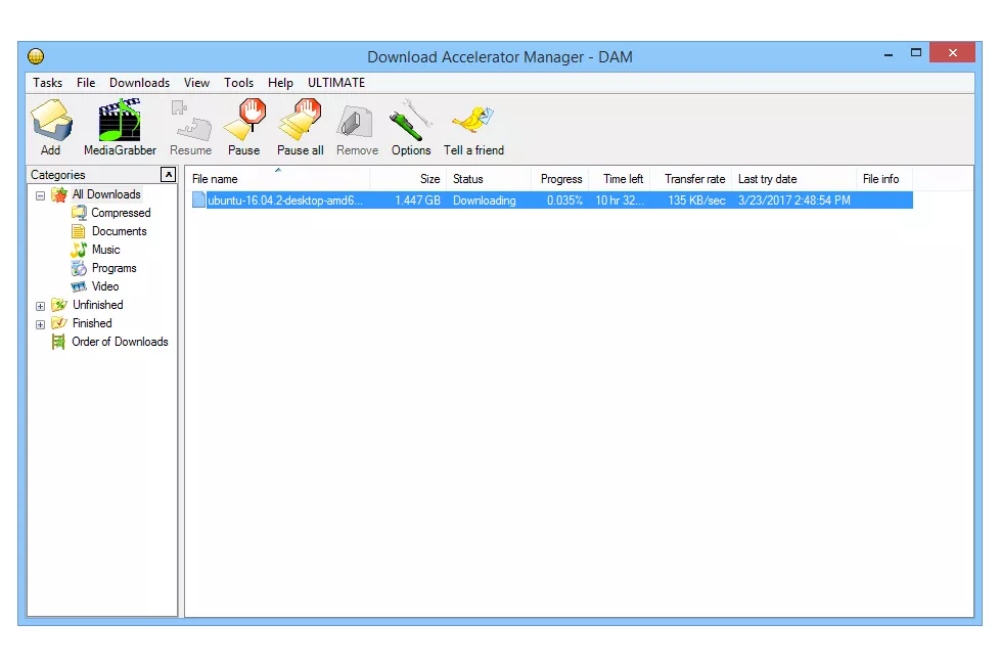Select the Music category icon
1000x667 pixels.
pyautogui.click(x=79, y=250)
